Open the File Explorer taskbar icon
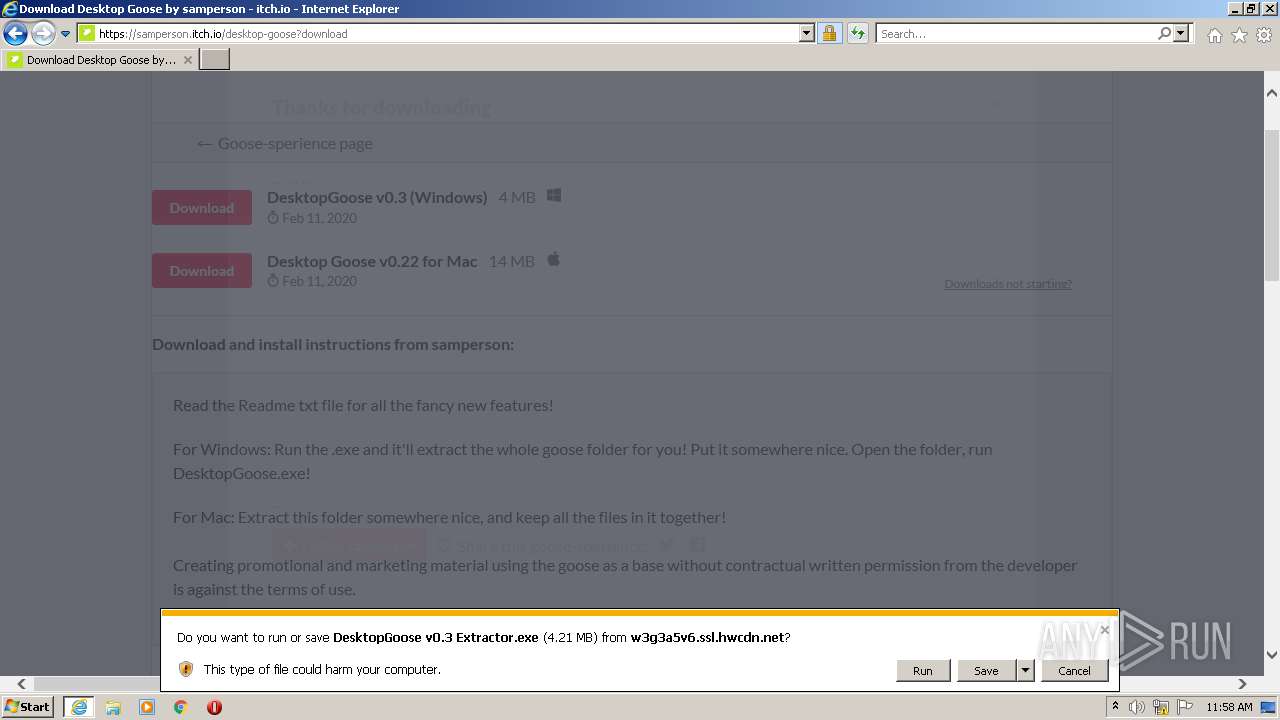 [x=113, y=707]
